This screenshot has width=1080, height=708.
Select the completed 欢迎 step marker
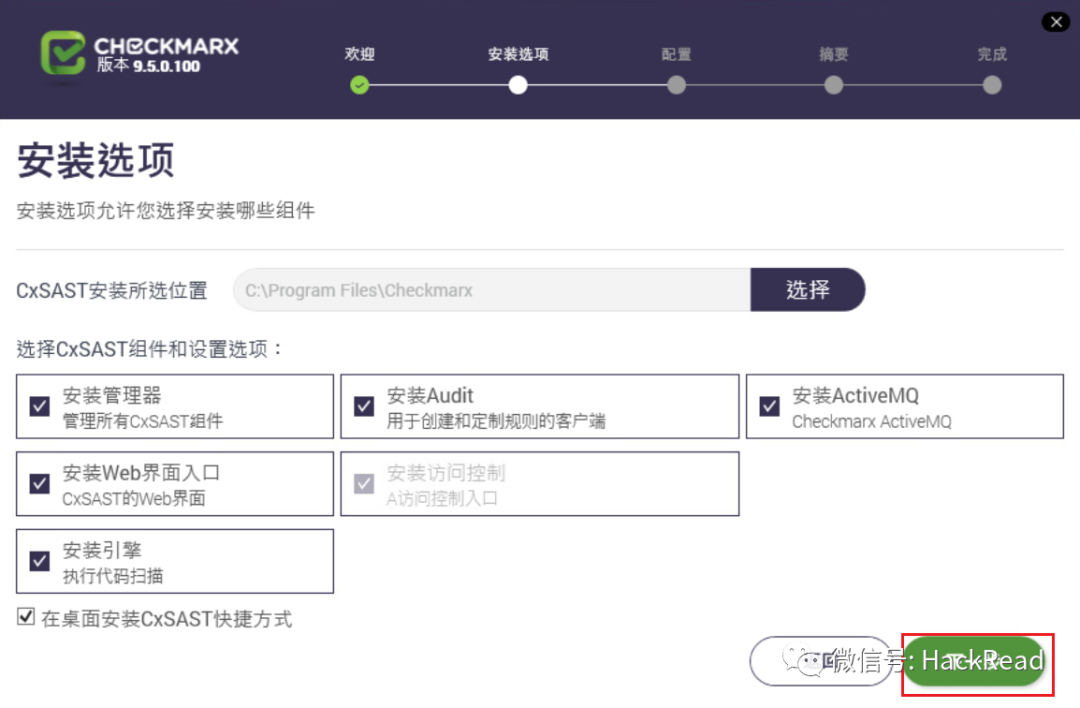(x=359, y=85)
